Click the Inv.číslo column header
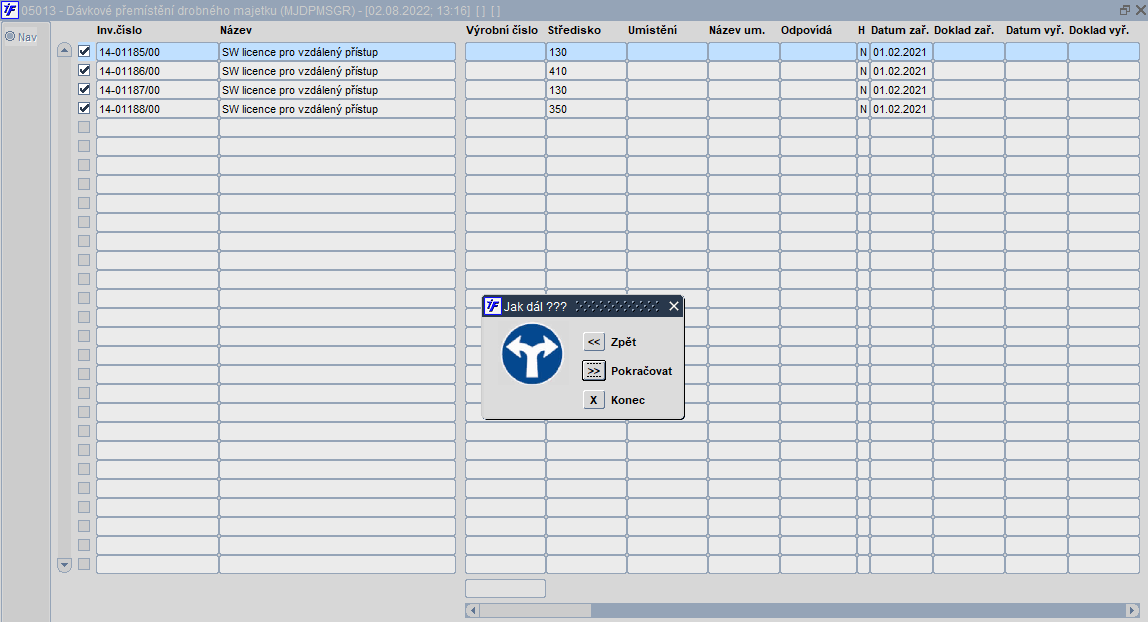1148x622 pixels. 119,30
